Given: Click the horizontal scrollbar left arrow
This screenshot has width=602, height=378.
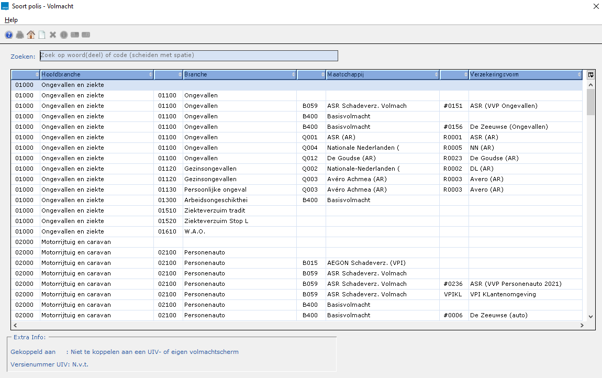Looking at the screenshot, I should (15, 325).
